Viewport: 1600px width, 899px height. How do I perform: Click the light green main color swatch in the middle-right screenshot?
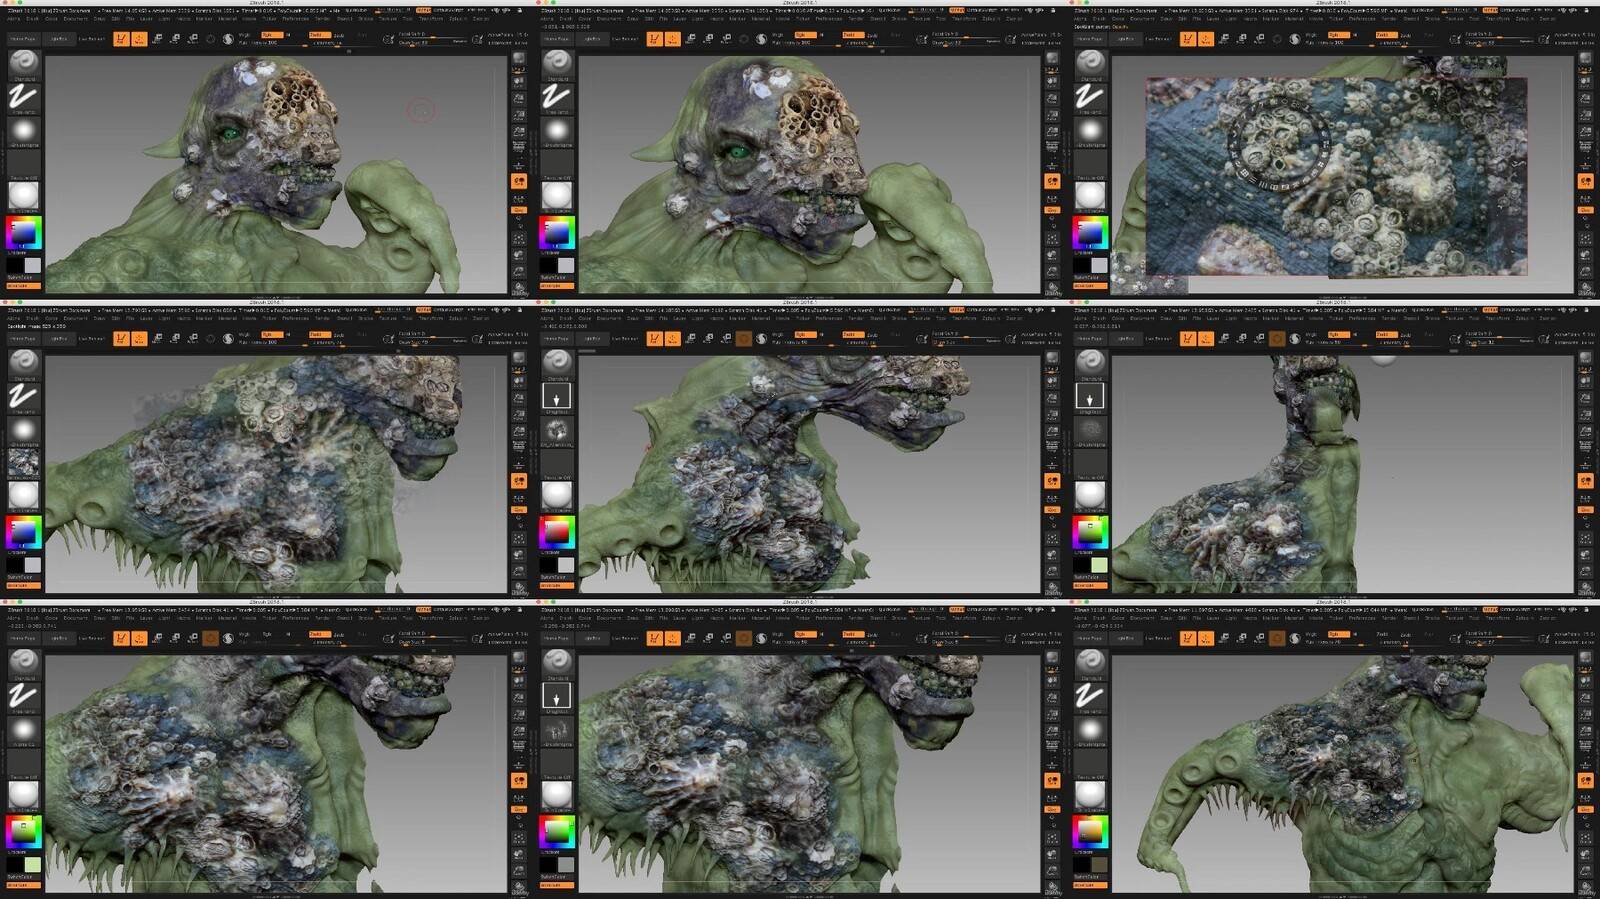pos(1099,565)
